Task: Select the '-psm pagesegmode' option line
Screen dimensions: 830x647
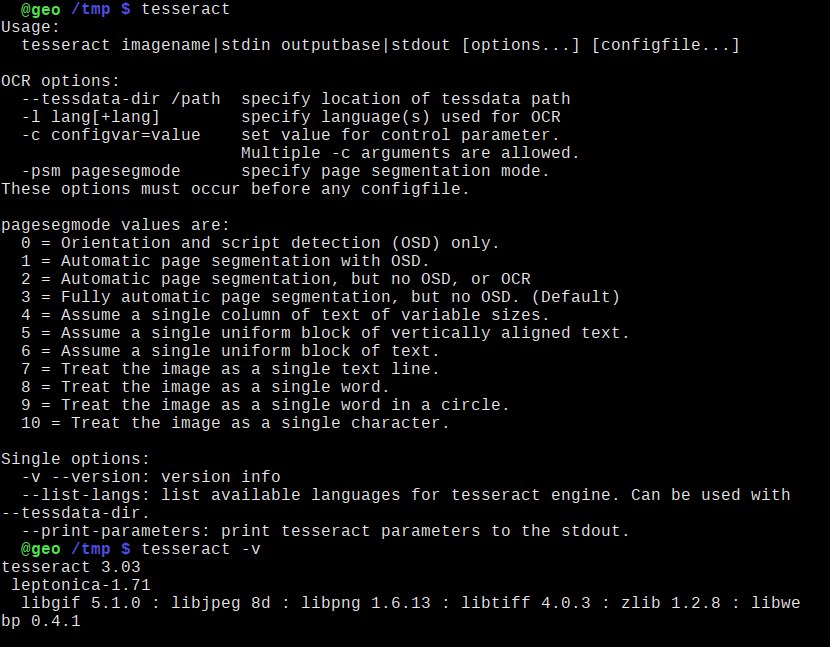Action: (x=285, y=171)
